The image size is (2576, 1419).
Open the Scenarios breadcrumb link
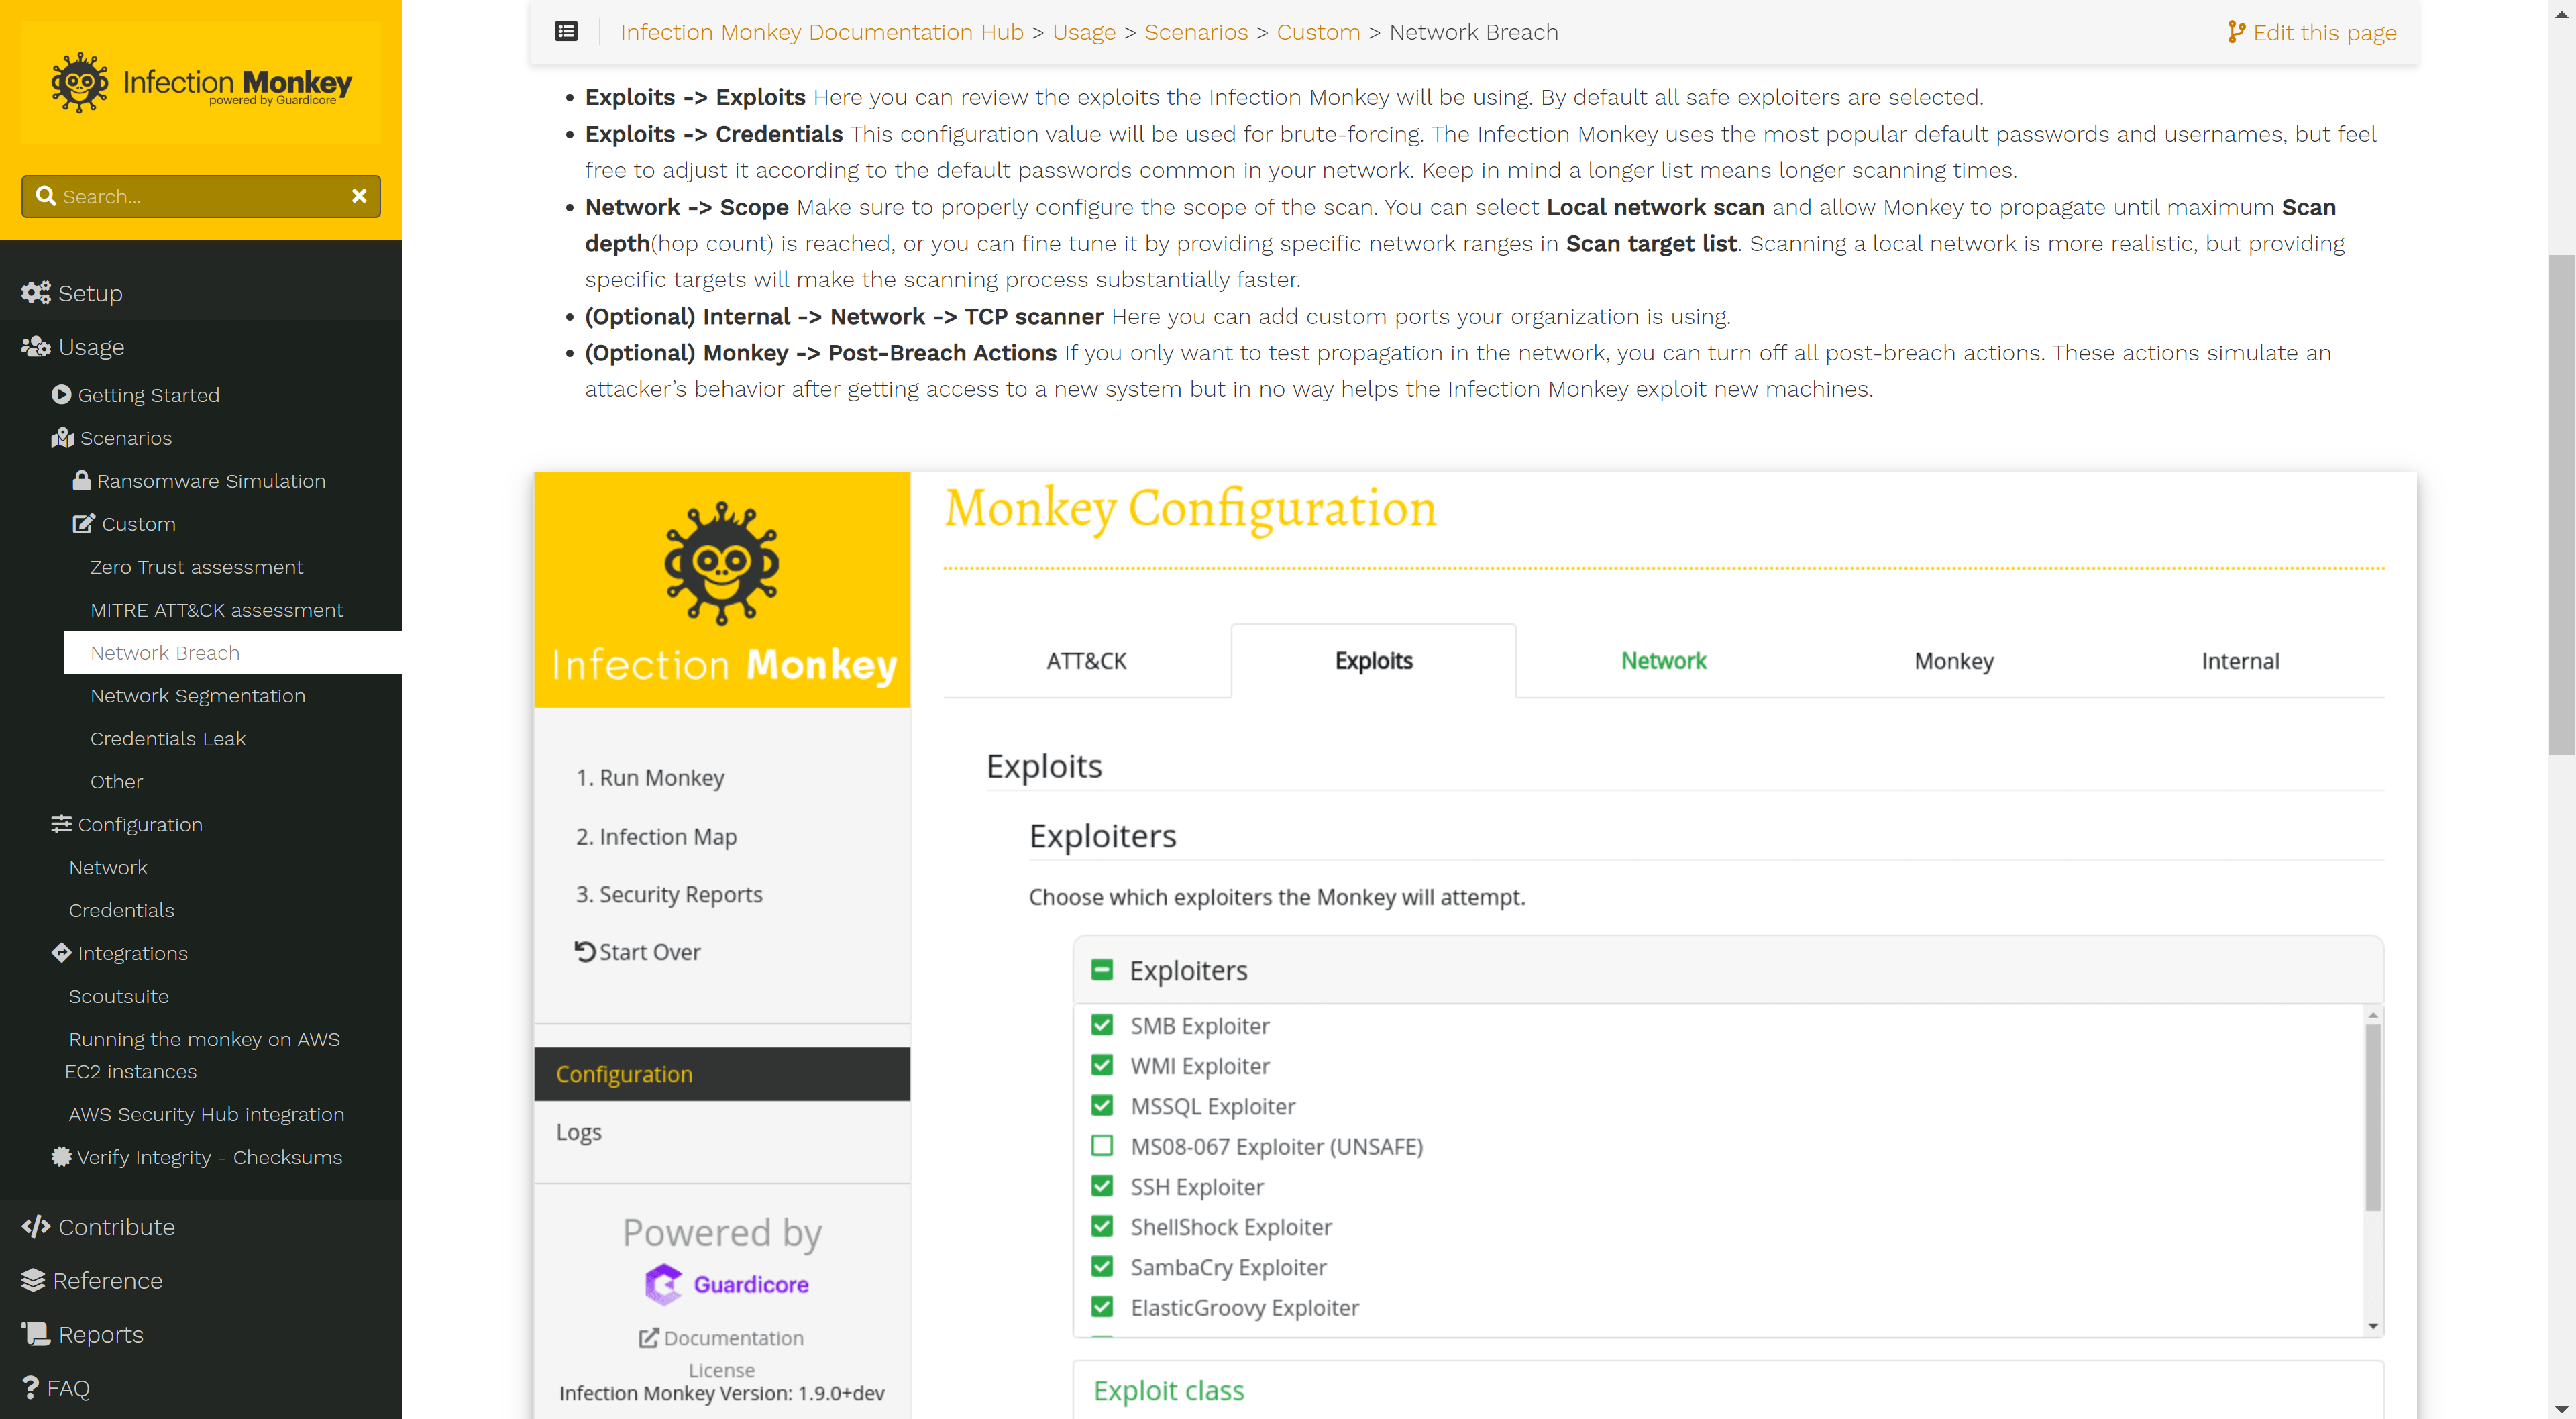pos(1196,32)
